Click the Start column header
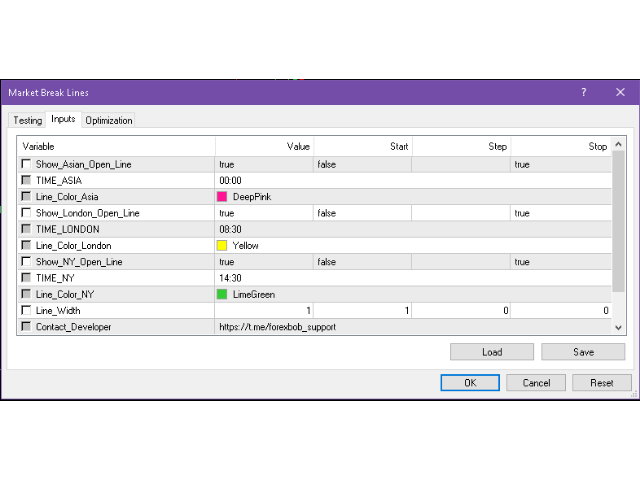The image size is (640, 480). [x=363, y=146]
